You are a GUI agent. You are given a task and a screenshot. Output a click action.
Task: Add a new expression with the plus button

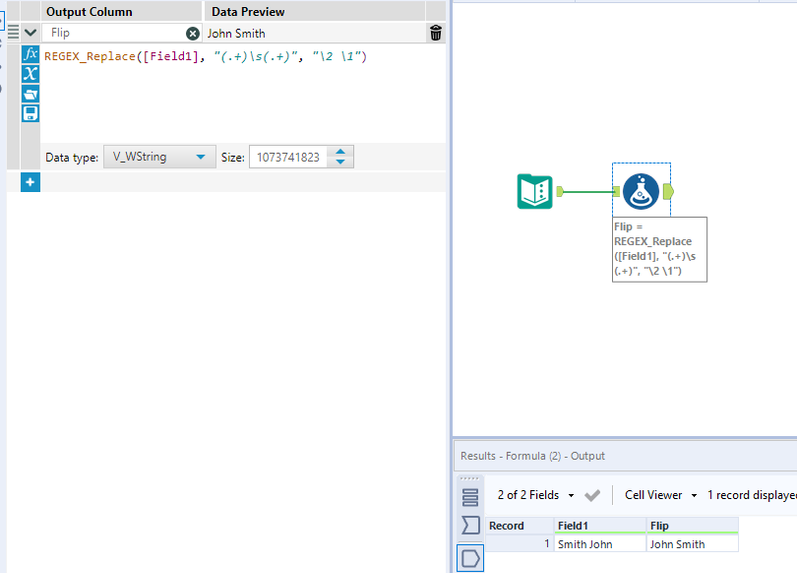30,182
